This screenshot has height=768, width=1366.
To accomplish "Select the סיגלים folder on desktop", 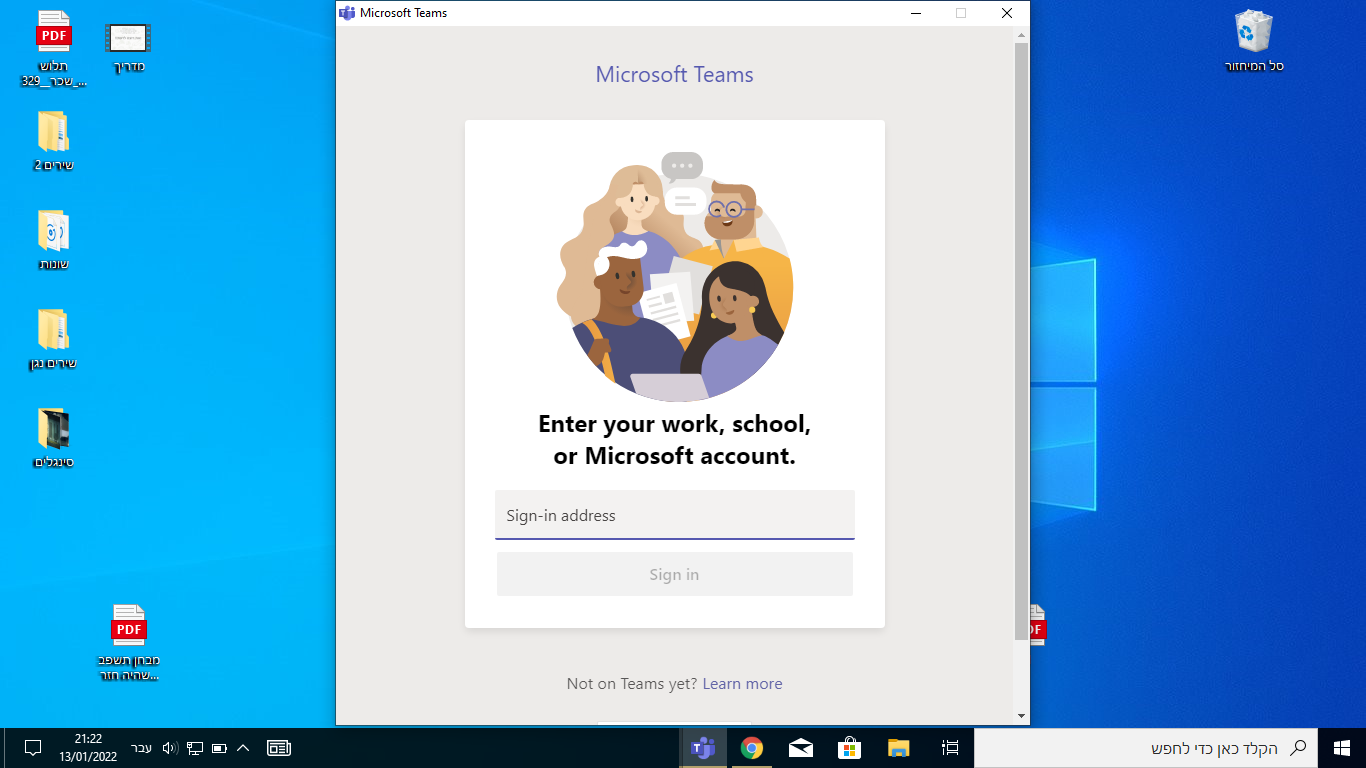I will 54,438.
